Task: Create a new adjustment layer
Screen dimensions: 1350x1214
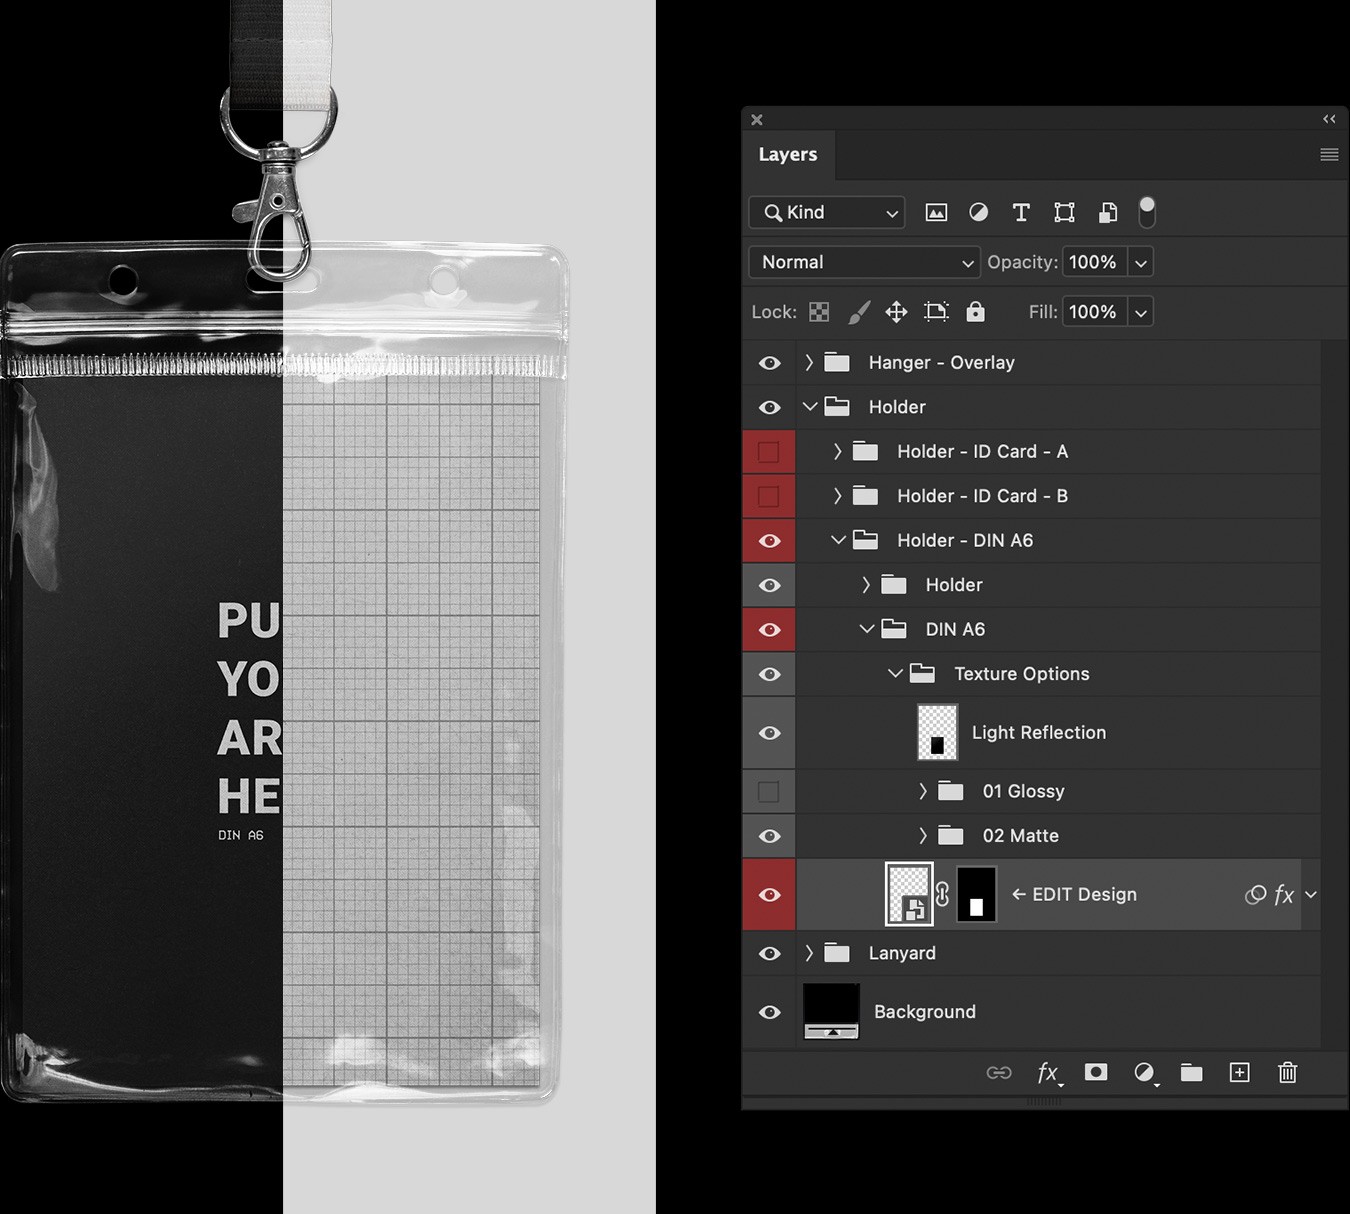Action: (x=1144, y=1072)
